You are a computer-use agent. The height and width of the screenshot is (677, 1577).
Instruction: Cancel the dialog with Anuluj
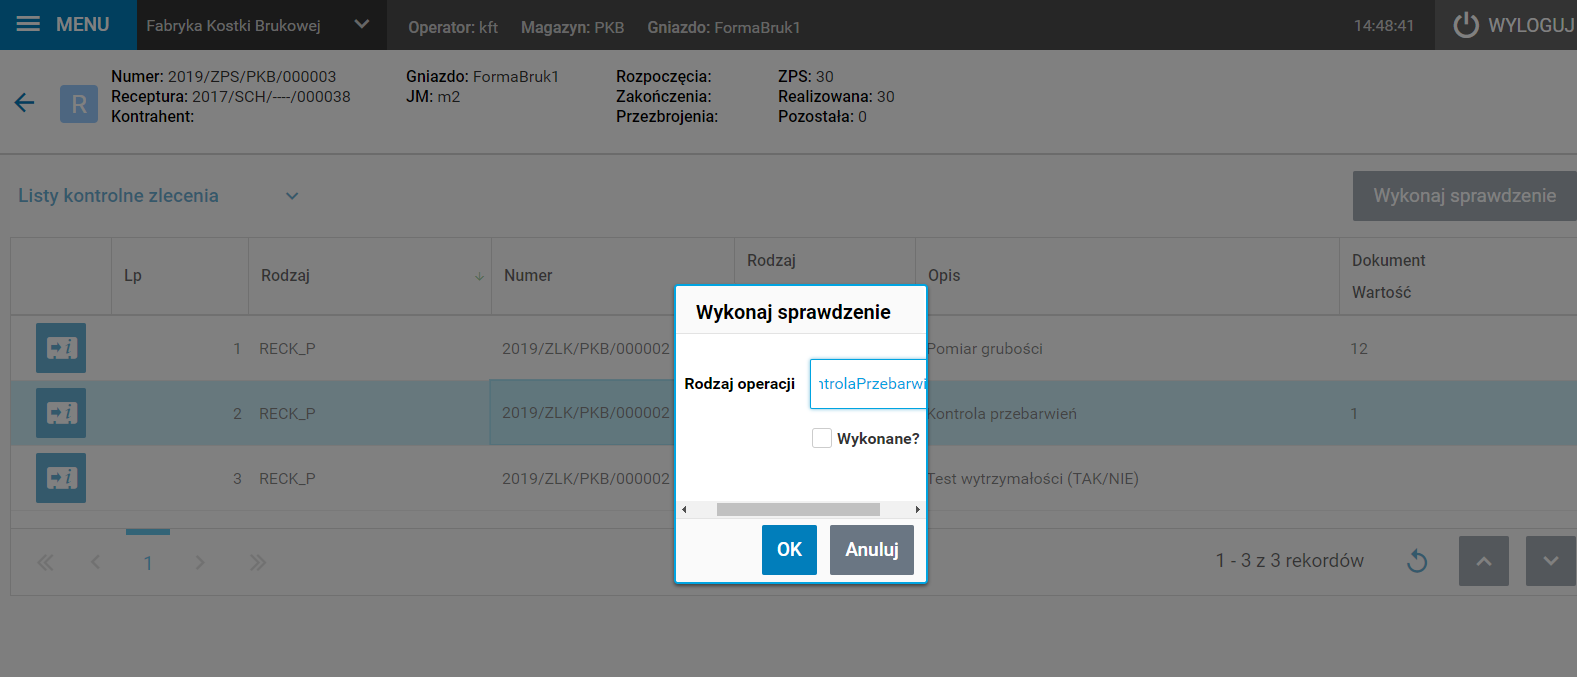(871, 549)
